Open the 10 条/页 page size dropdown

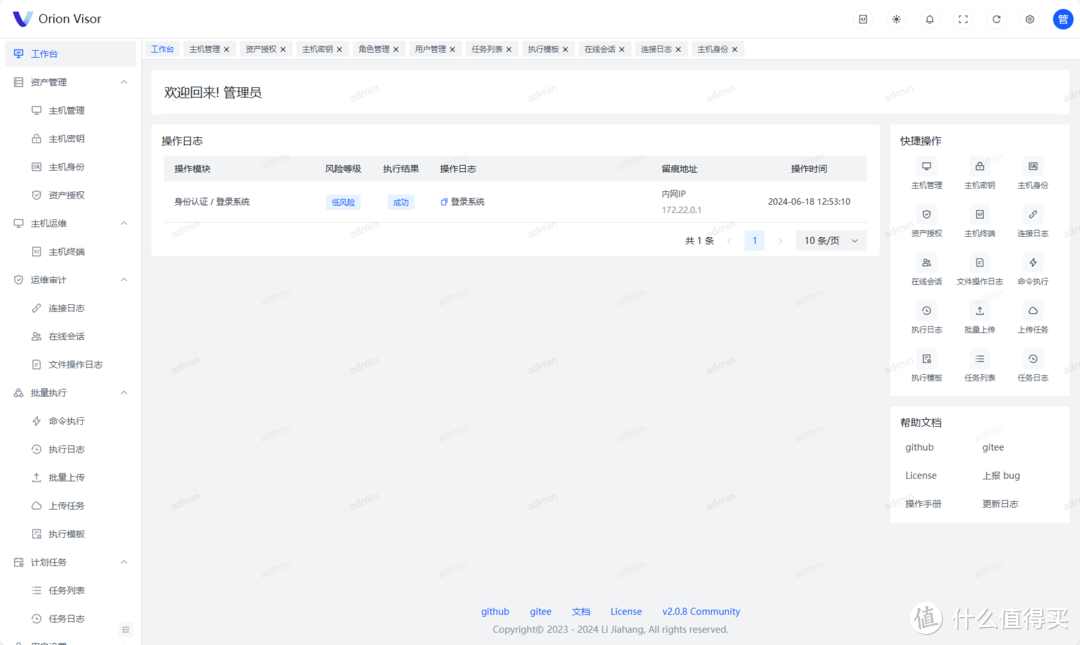coord(830,240)
